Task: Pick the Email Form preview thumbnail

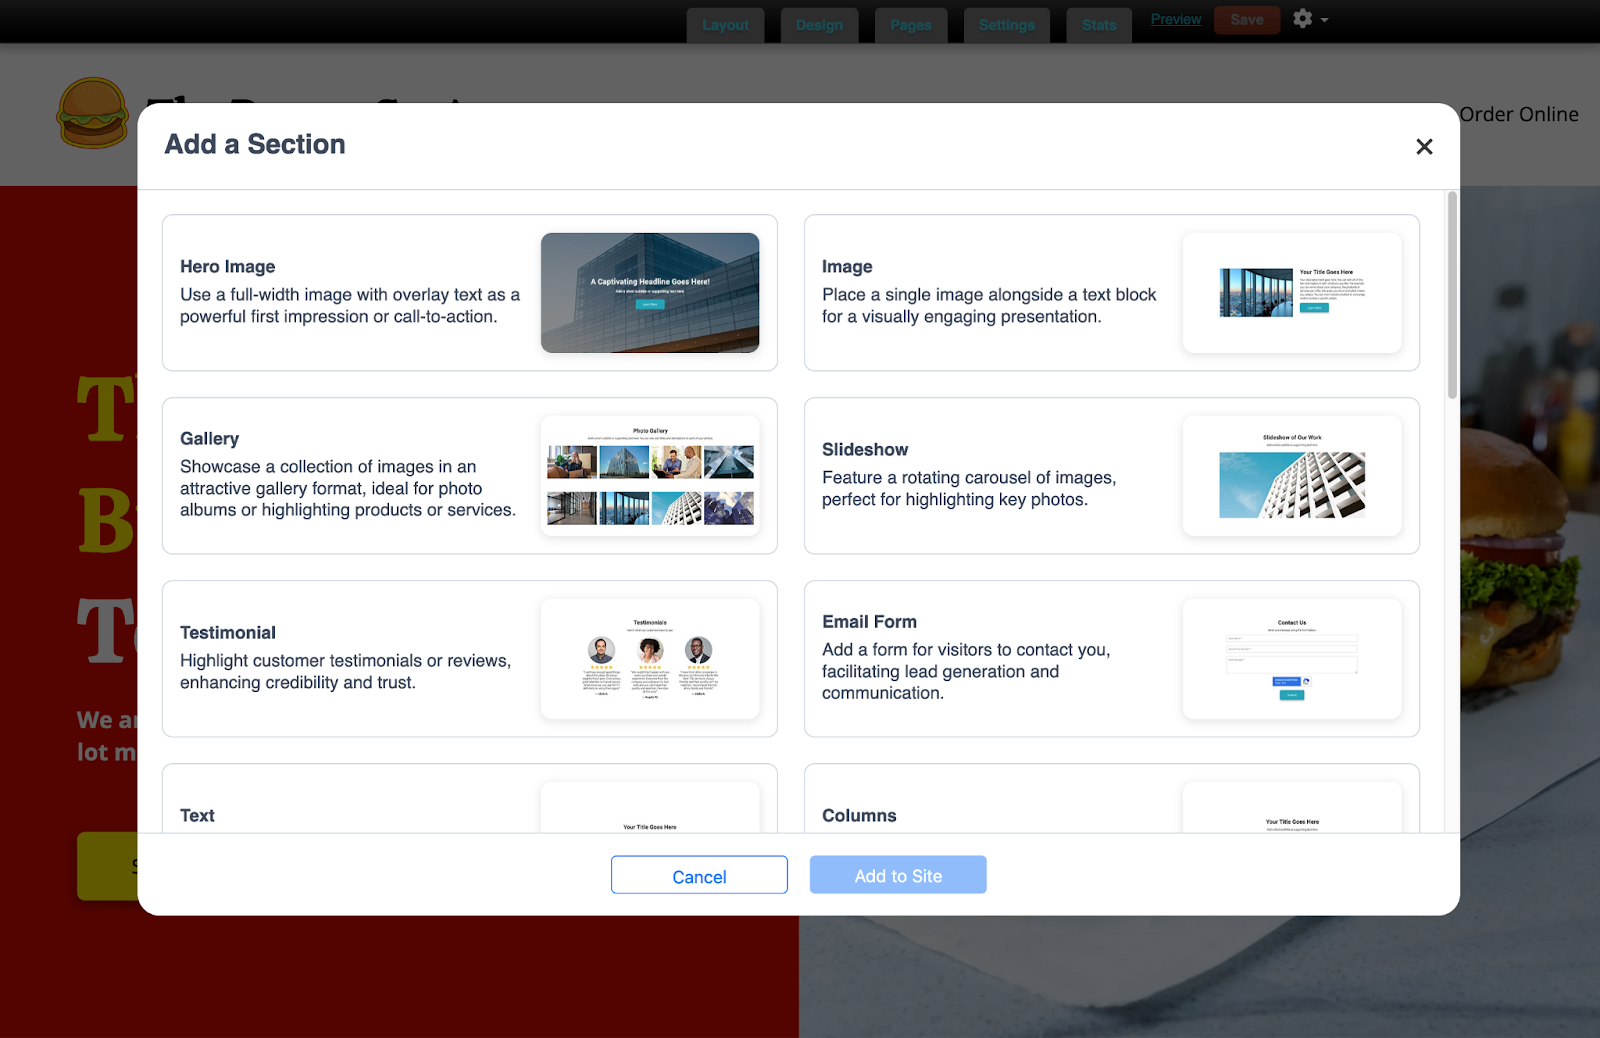Action: point(1292,659)
